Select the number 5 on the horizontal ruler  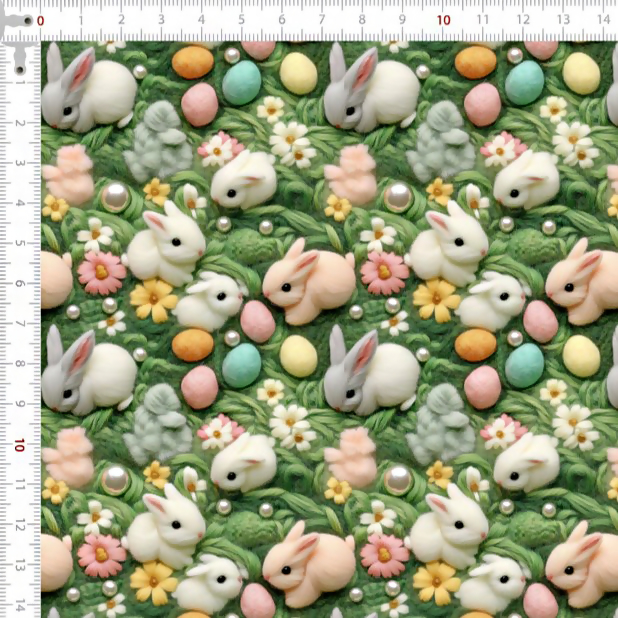pos(242,20)
